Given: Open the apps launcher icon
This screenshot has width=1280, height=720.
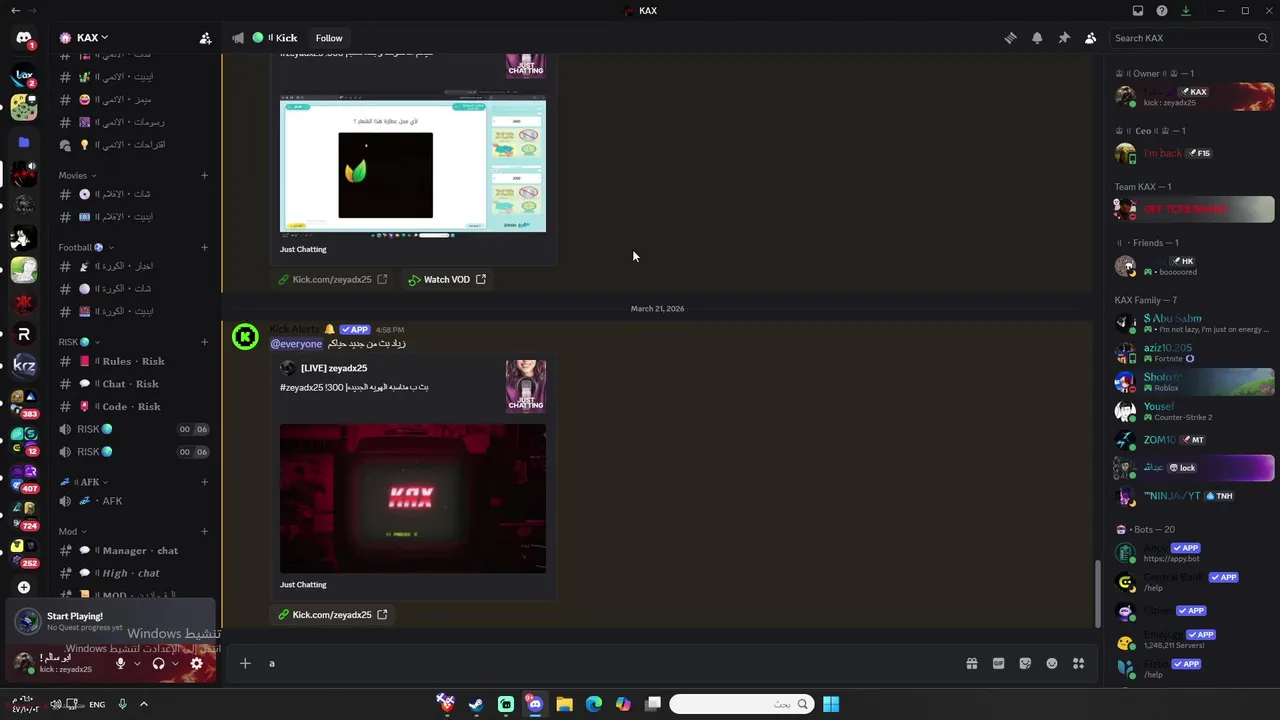Looking at the screenshot, I should 1078,663.
